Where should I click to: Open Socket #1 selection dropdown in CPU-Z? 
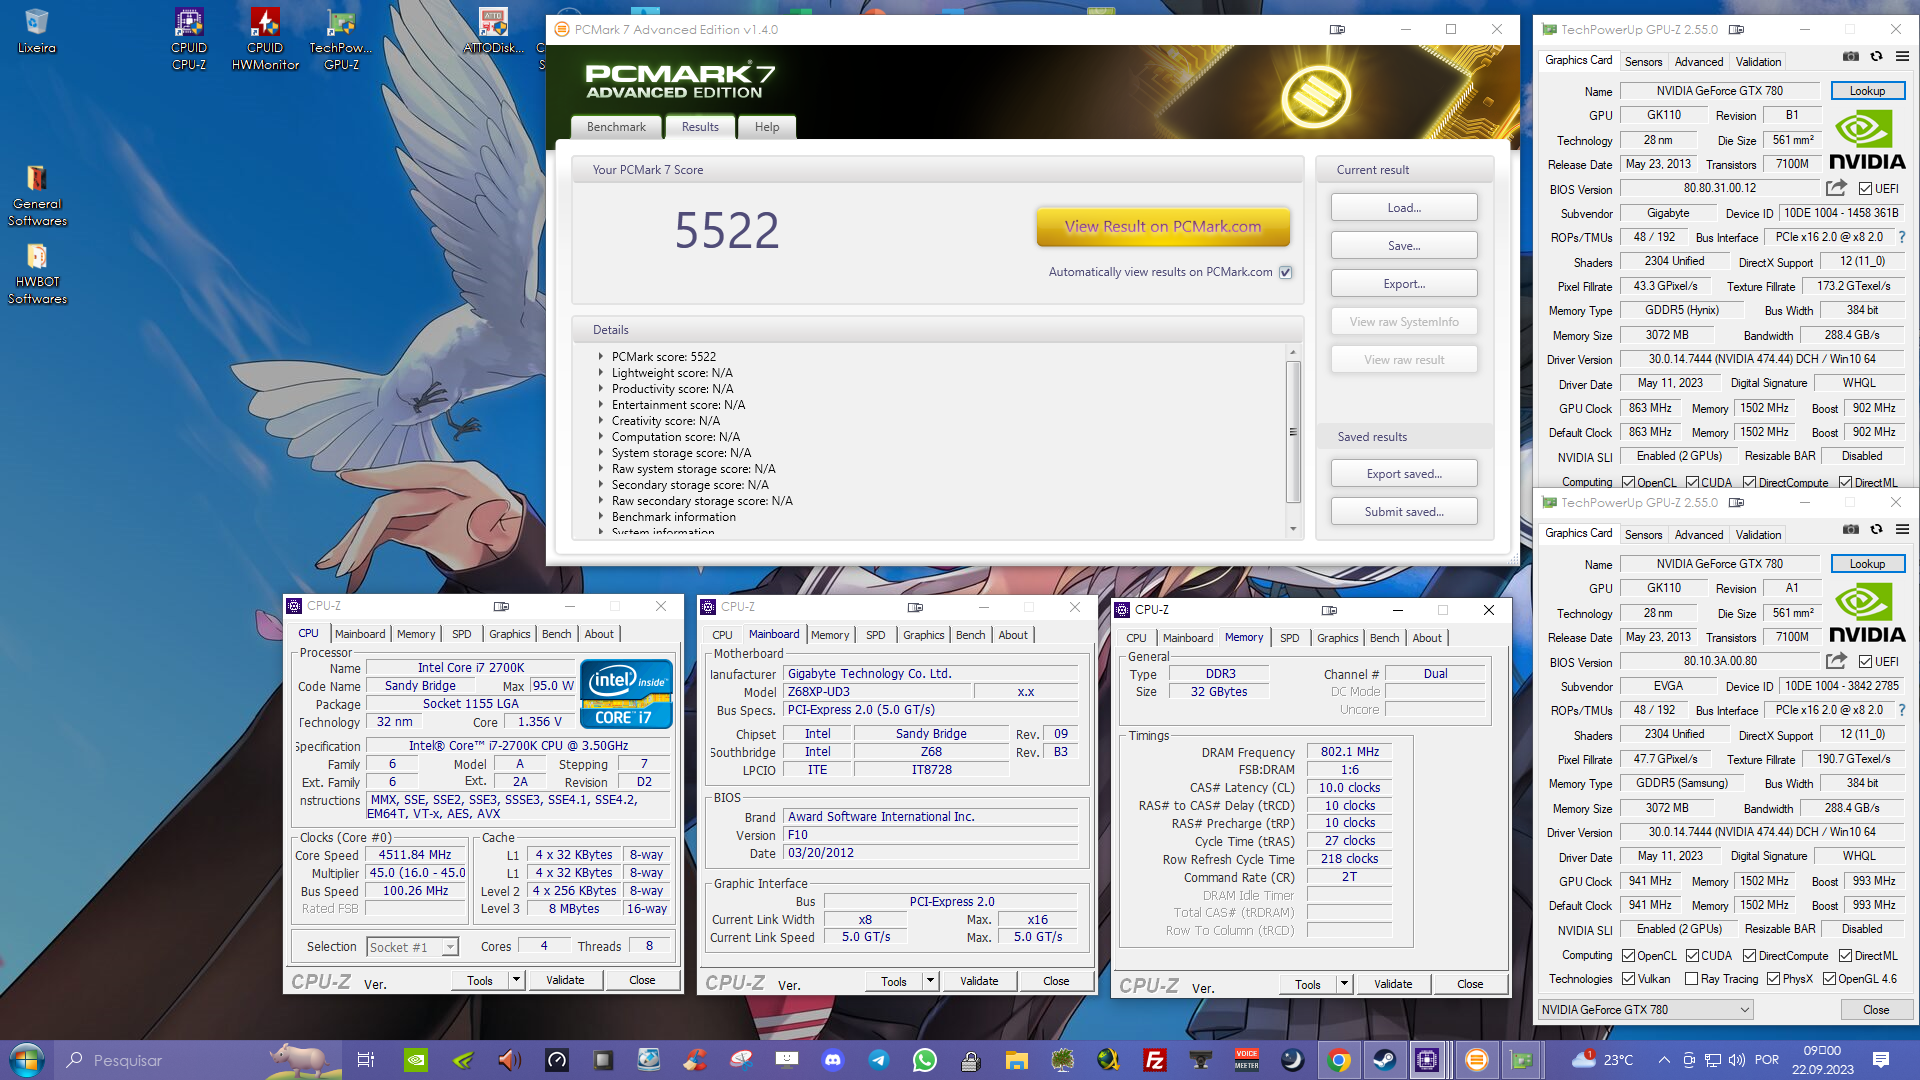point(412,947)
